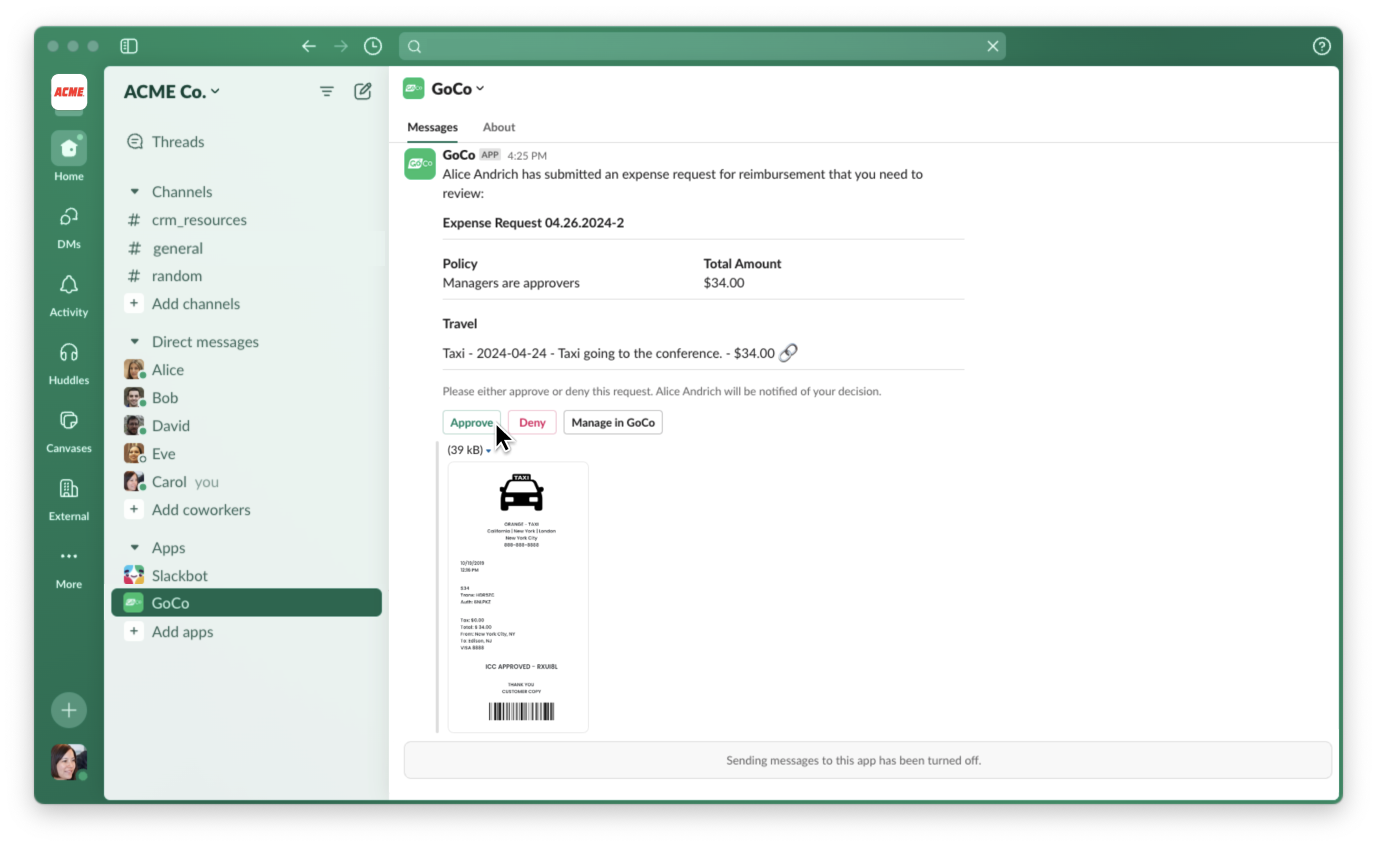Open the taxi receipt thumbnail

tap(518, 596)
